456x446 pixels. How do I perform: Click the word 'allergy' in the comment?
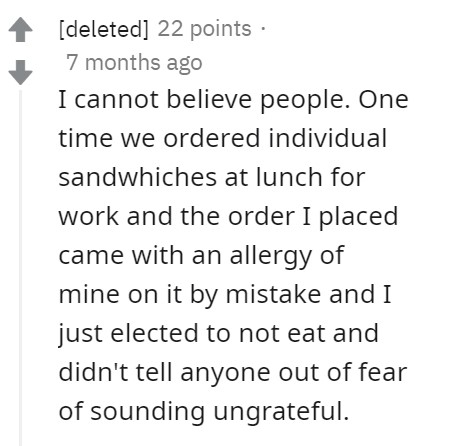(x=270, y=256)
